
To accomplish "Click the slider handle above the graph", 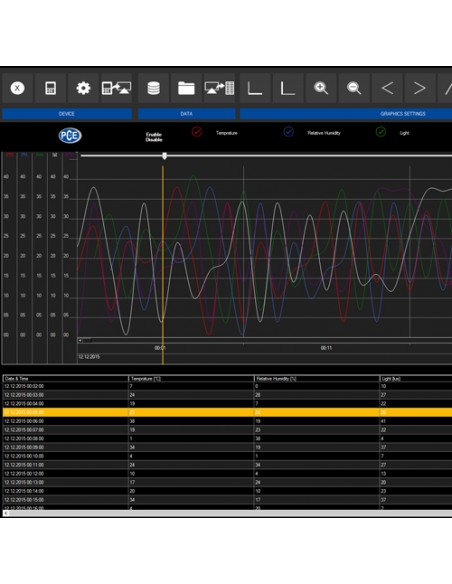I will pos(165,156).
